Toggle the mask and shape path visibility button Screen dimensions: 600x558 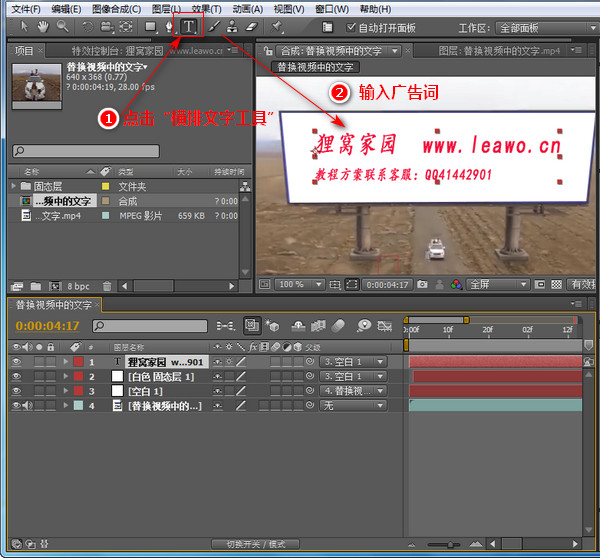352,284
